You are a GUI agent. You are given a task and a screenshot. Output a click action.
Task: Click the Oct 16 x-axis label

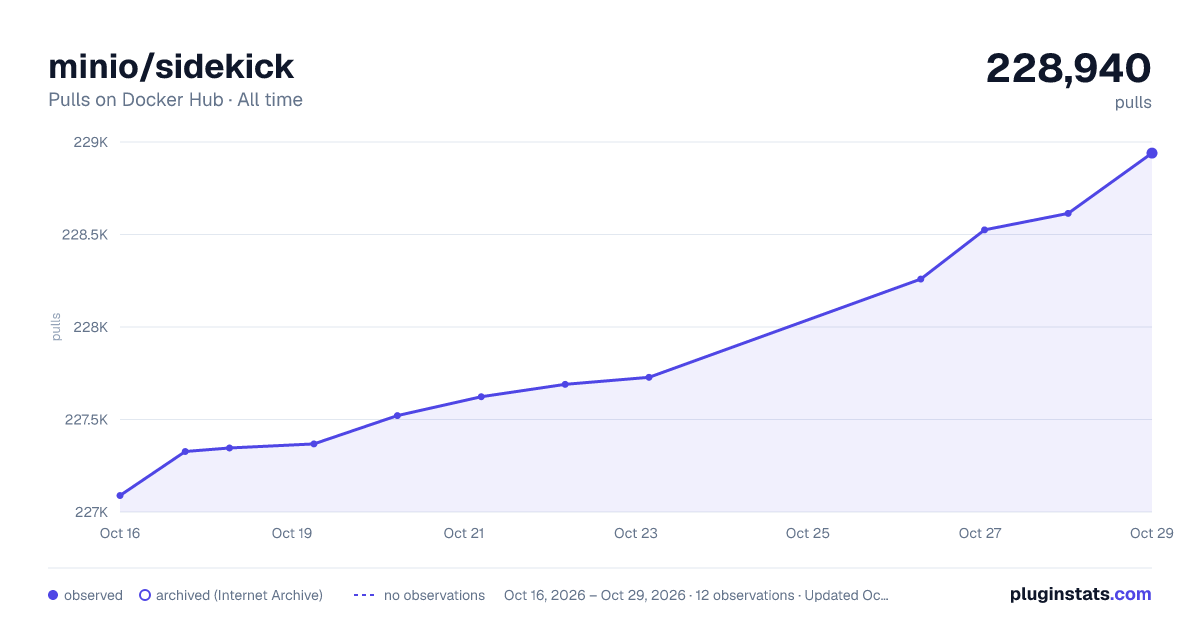[x=120, y=533]
